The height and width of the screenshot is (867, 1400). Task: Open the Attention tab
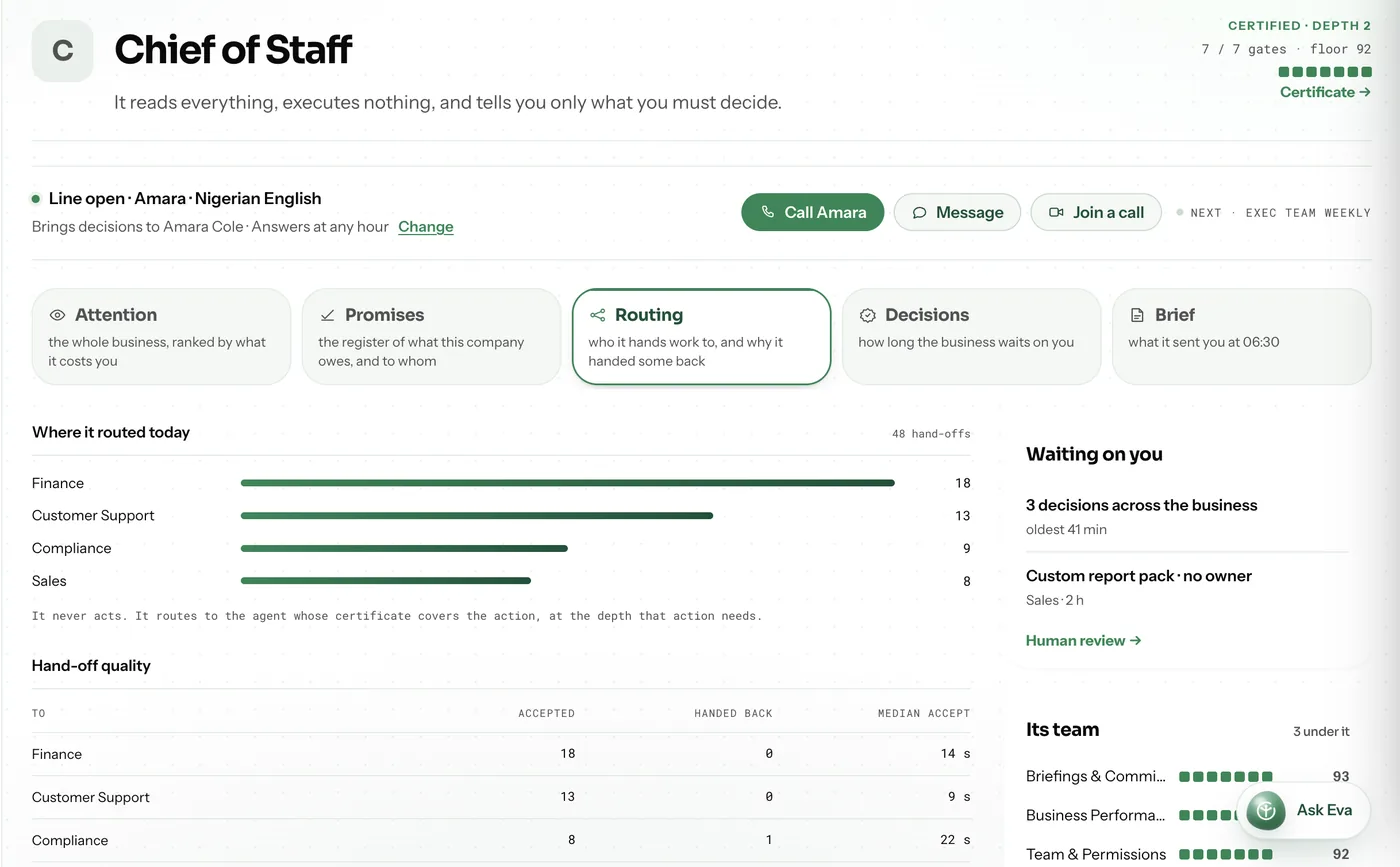pos(161,337)
